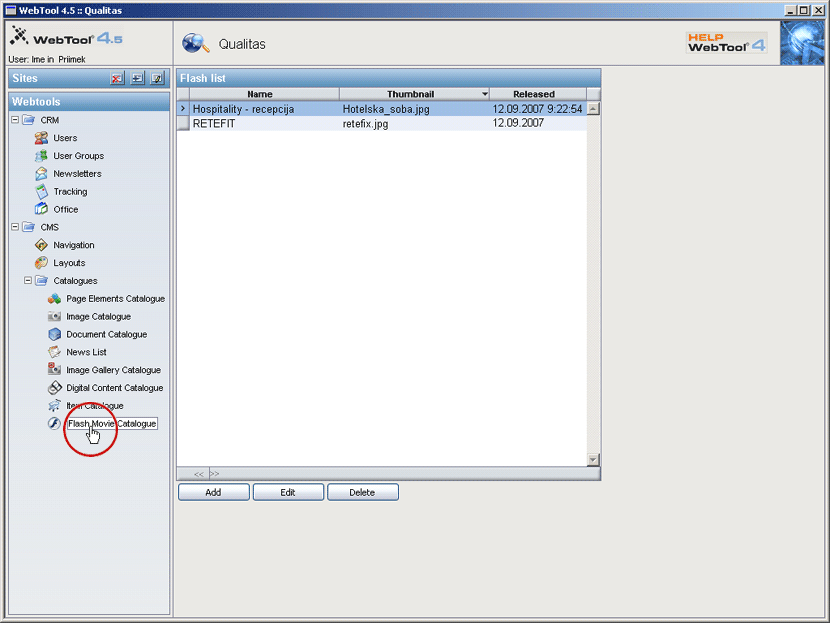Open News List in the tree
Screen dimensions: 830x623
pos(86,352)
